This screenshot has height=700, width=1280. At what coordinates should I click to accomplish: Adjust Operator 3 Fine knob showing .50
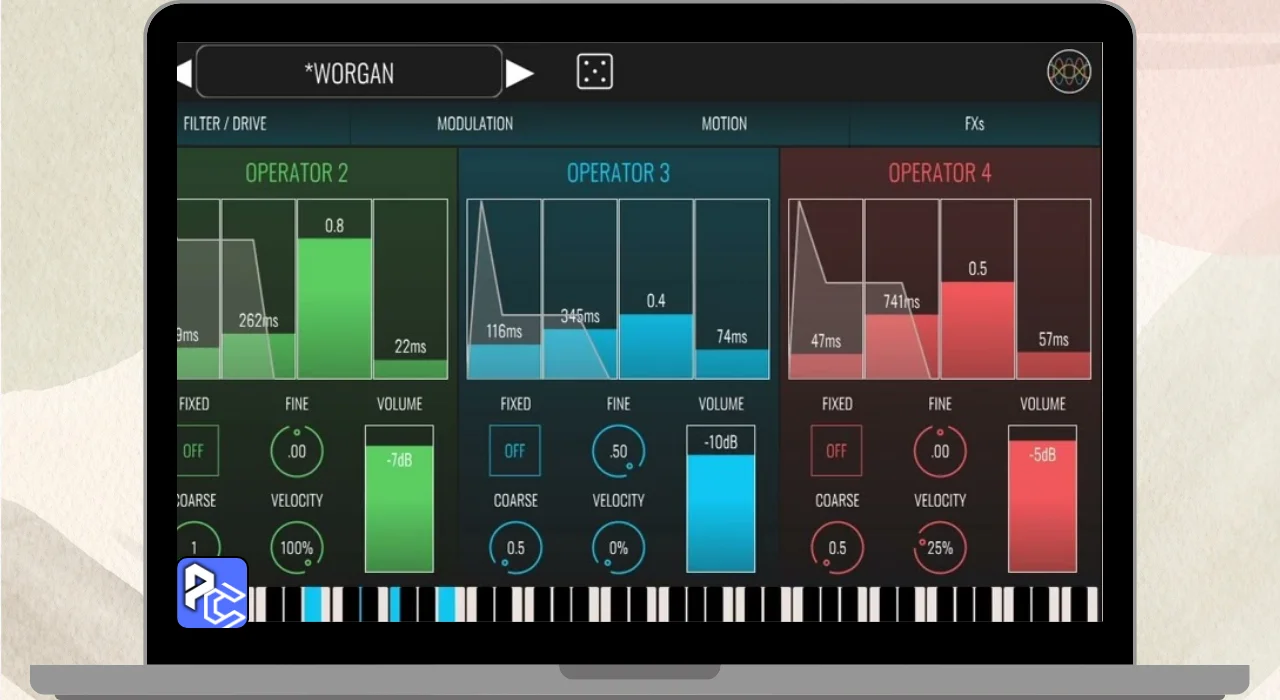(618, 451)
